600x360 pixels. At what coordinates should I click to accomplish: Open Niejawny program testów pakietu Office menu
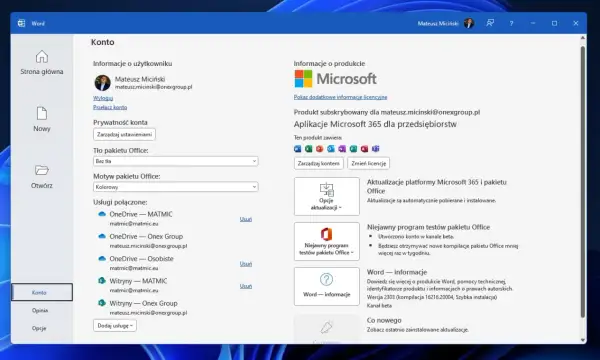(327, 241)
